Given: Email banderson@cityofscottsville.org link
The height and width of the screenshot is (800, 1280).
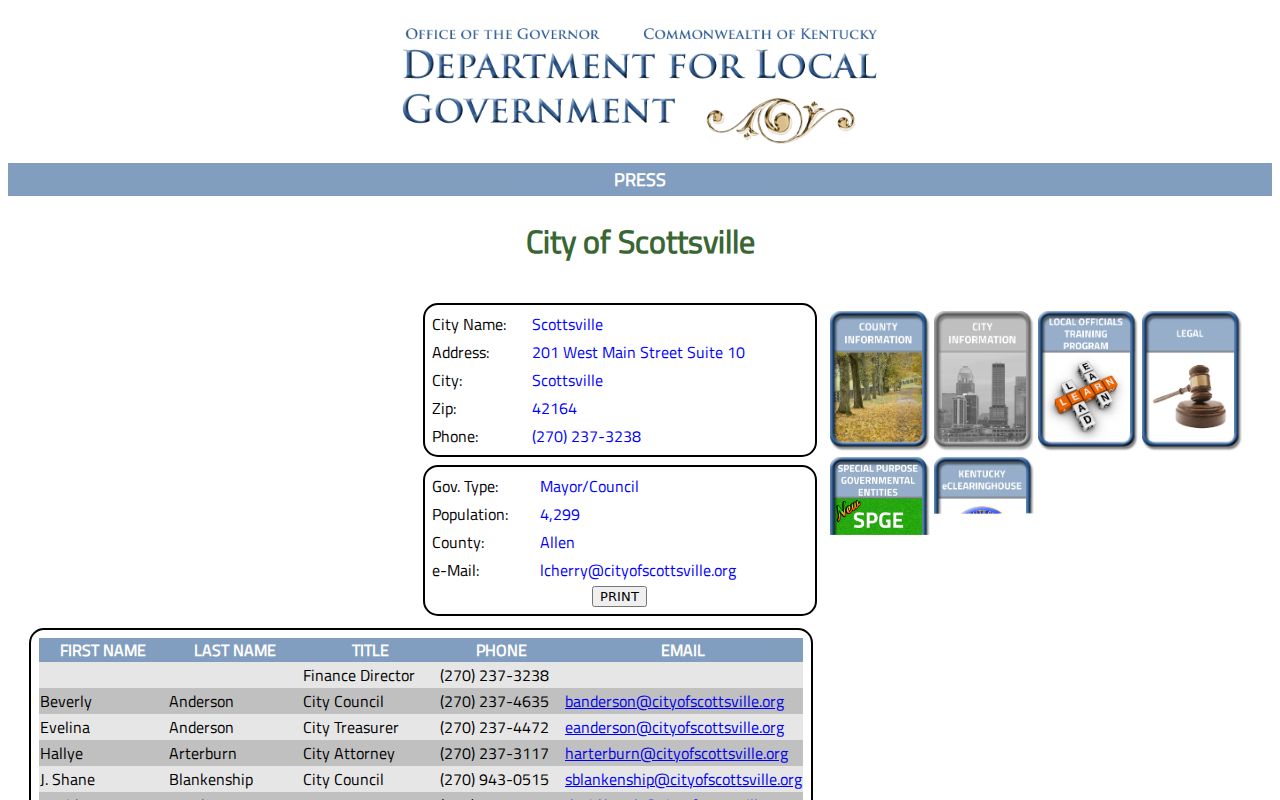Looking at the screenshot, I should (x=674, y=702).
